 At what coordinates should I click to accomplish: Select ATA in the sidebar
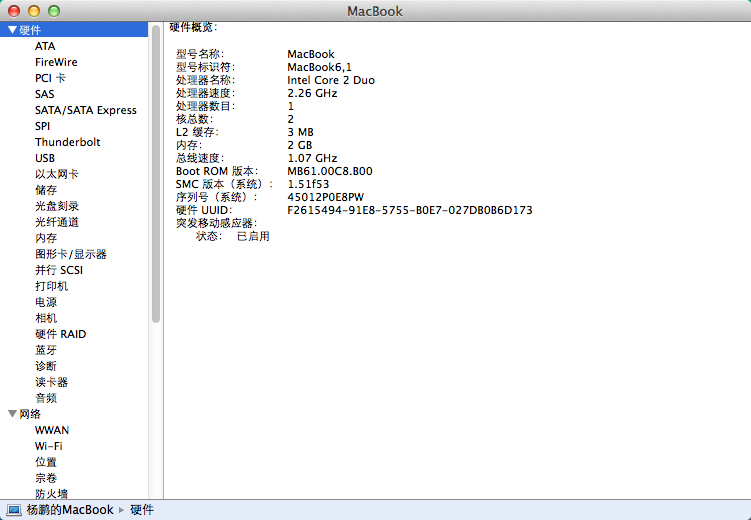pyautogui.click(x=45, y=46)
